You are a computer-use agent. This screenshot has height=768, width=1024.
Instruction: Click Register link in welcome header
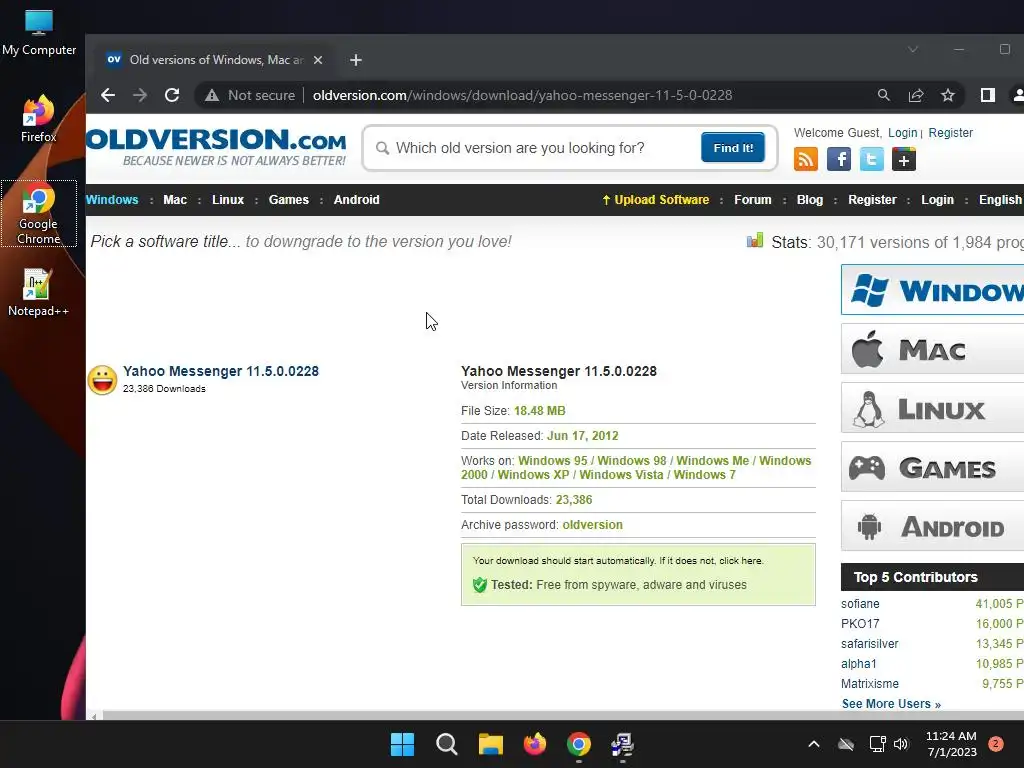click(950, 133)
